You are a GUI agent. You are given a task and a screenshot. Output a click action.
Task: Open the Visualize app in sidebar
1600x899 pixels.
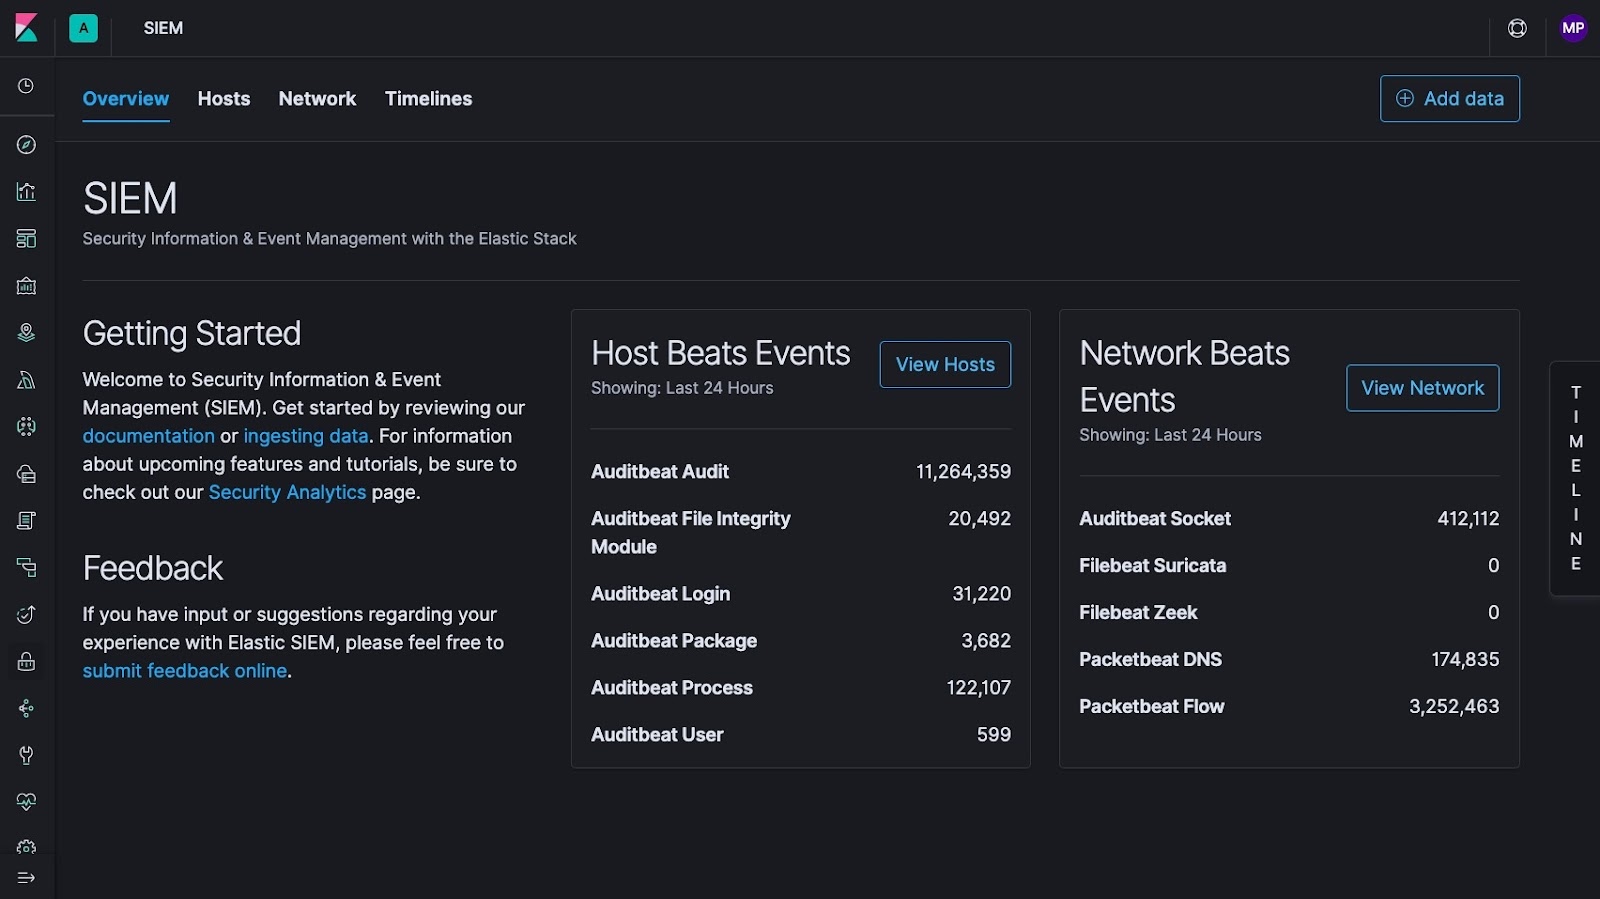pyautogui.click(x=27, y=192)
